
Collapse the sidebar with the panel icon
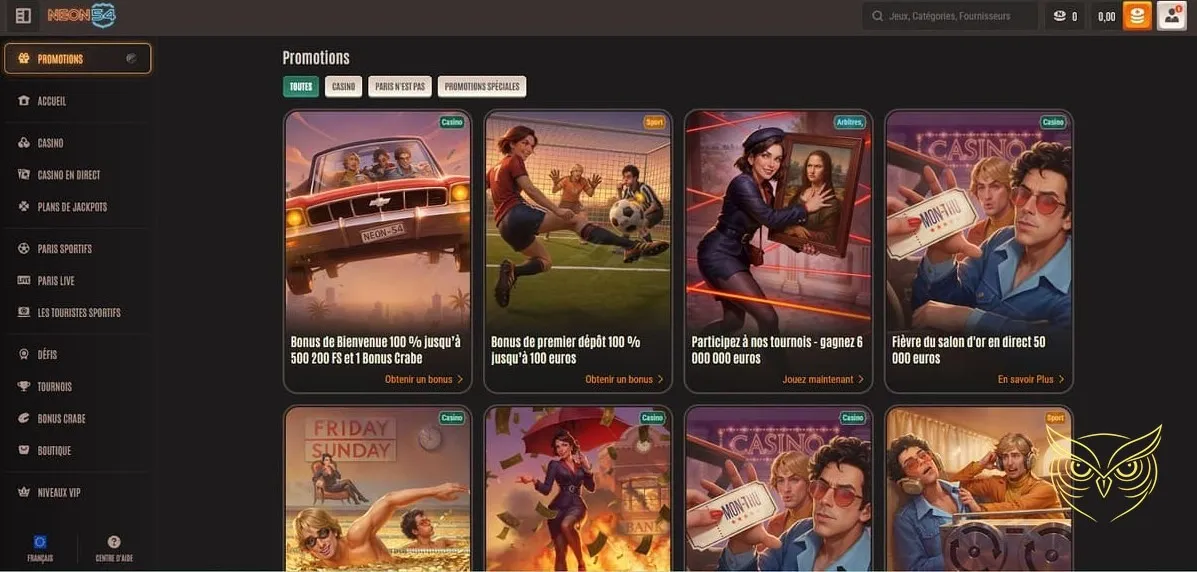(23, 15)
